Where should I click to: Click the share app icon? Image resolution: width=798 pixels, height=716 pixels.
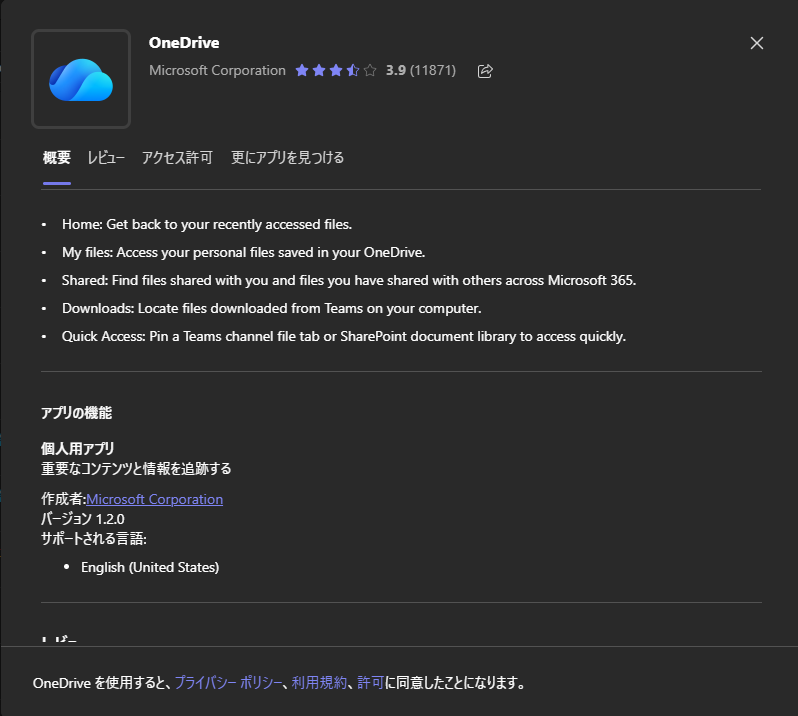484,71
